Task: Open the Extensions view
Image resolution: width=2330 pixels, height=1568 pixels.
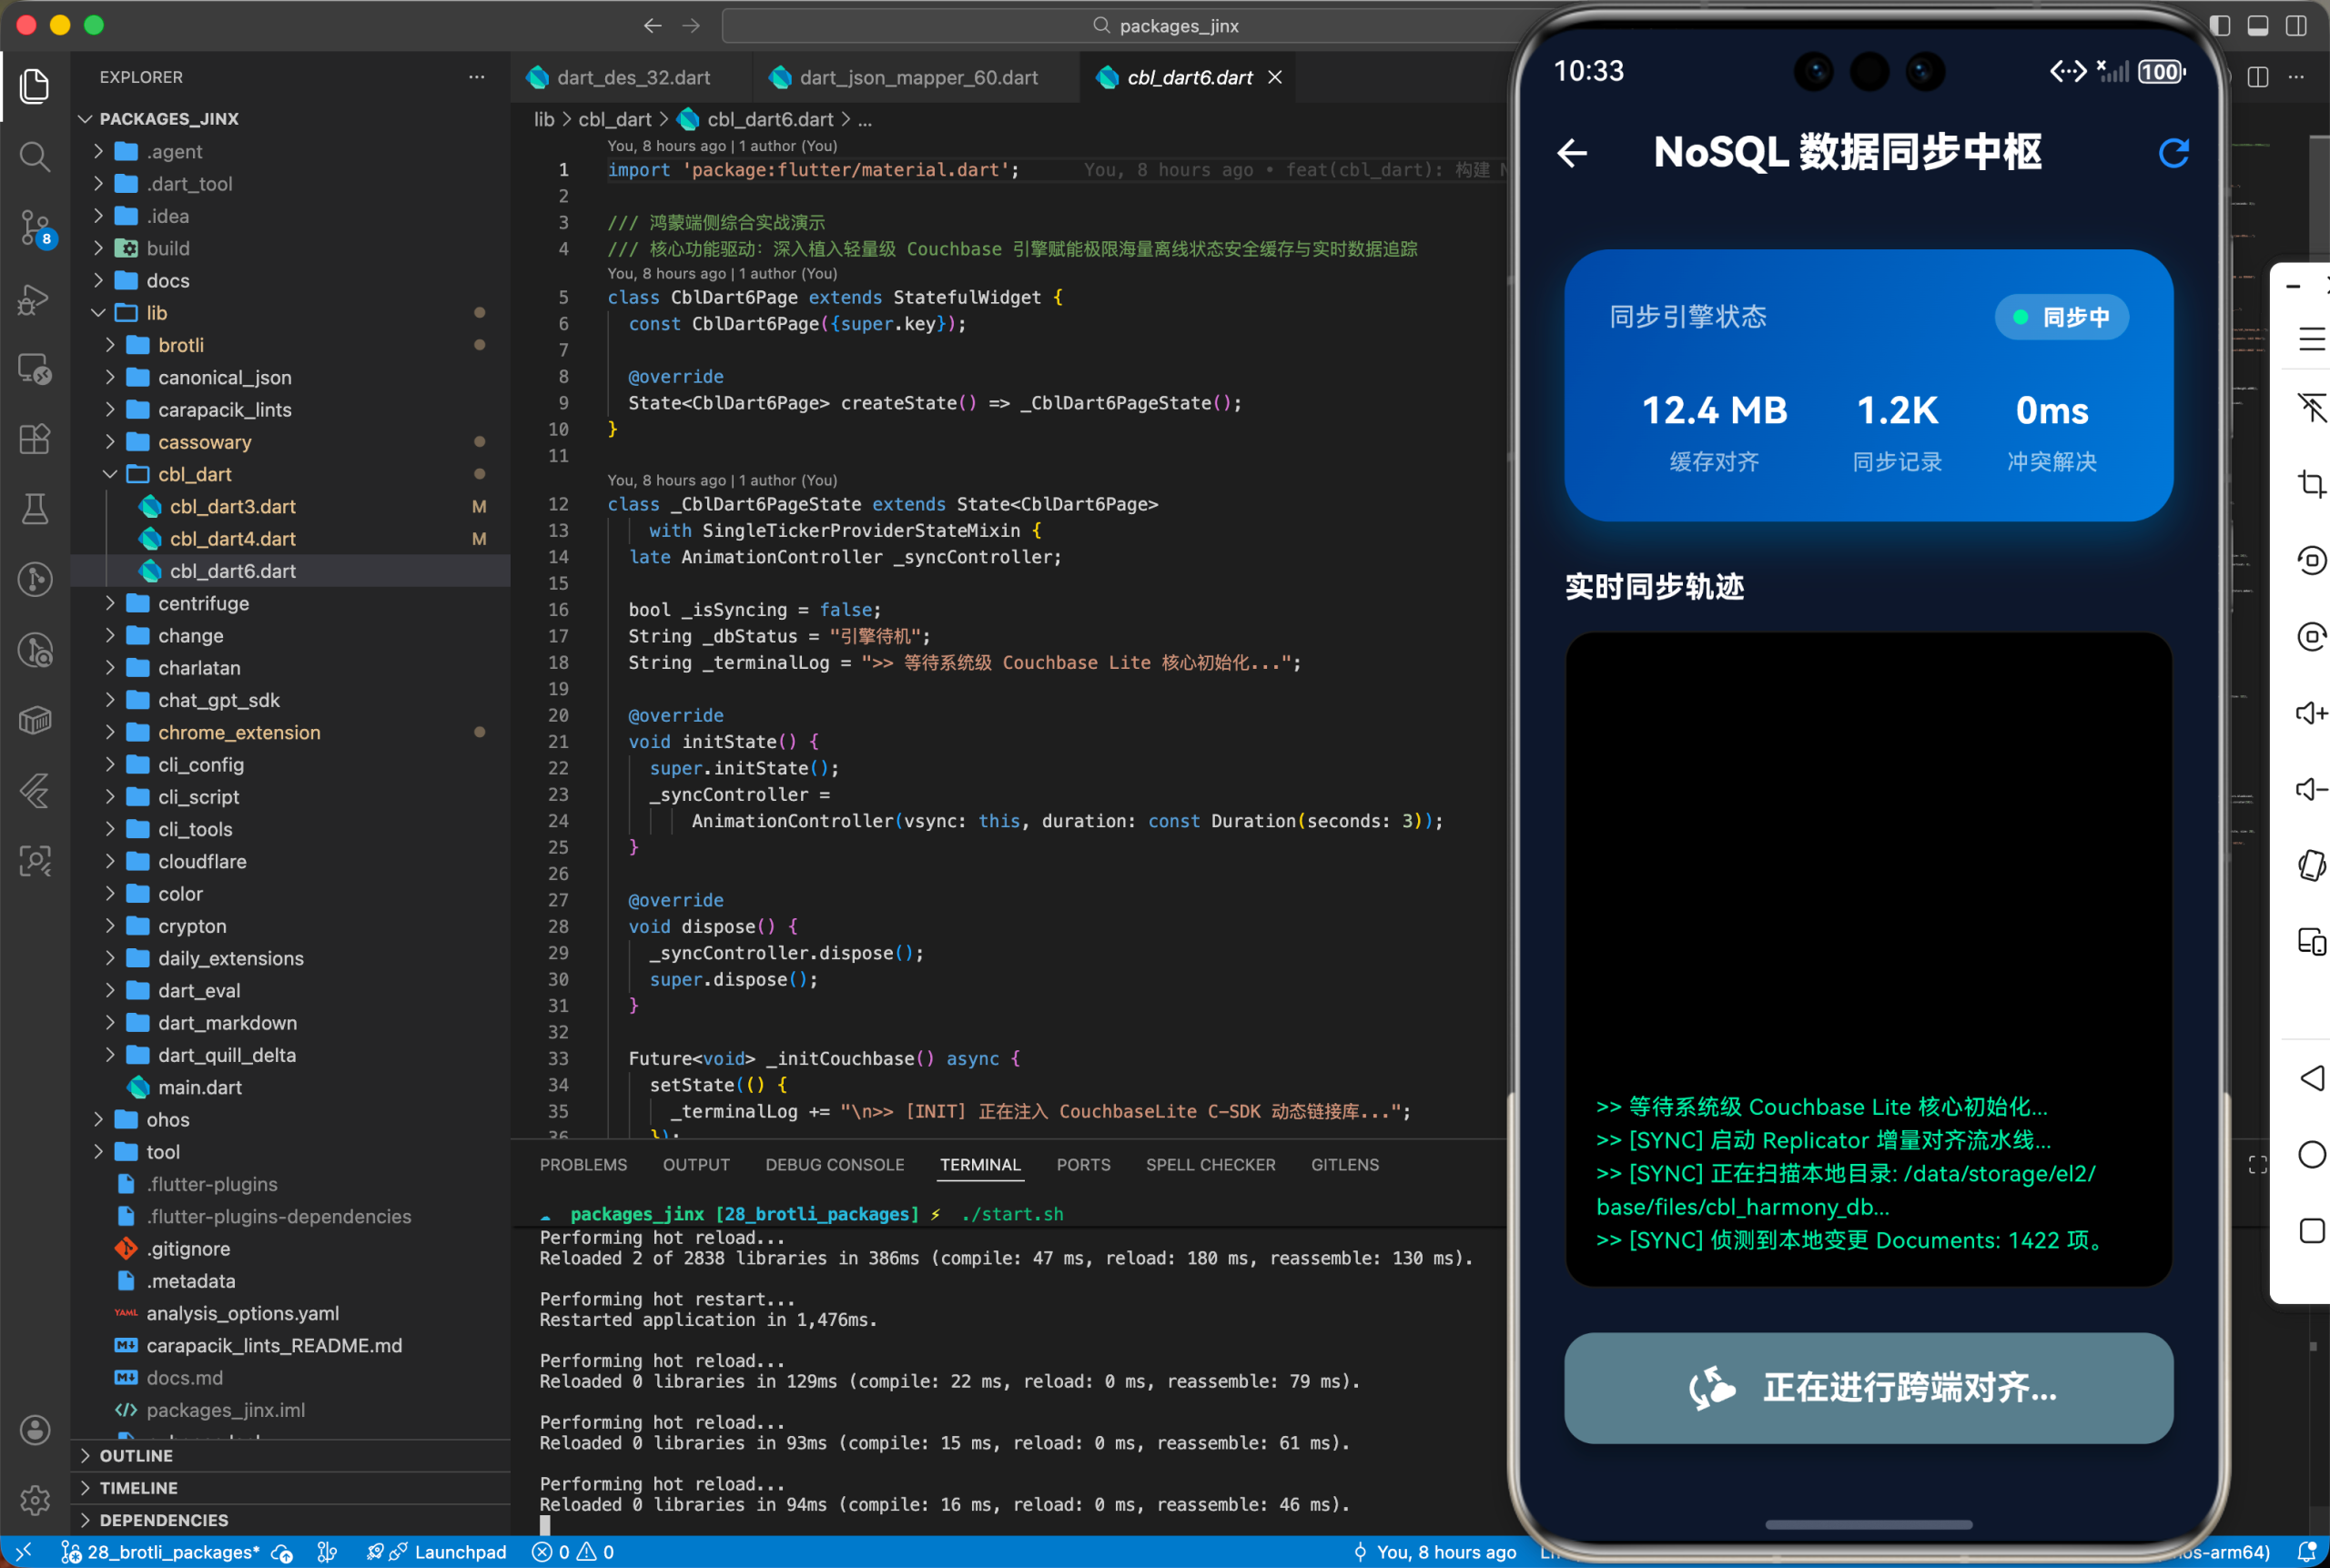Action: pyautogui.click(x=35, y=439)
